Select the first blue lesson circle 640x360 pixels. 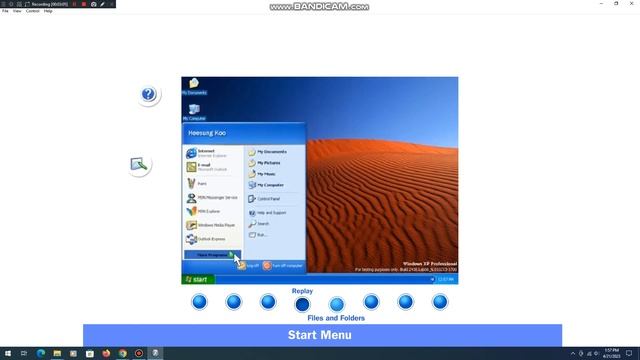point(200,302)
